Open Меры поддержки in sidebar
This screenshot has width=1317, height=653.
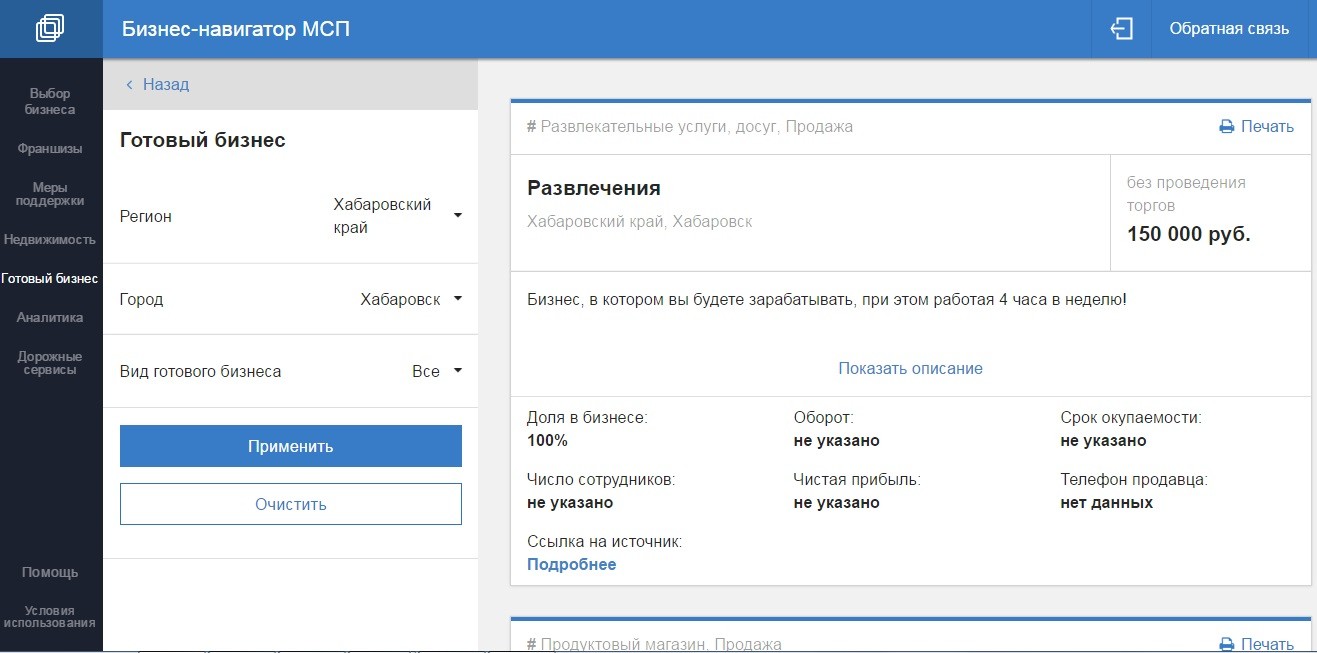(x=50, y=194)
